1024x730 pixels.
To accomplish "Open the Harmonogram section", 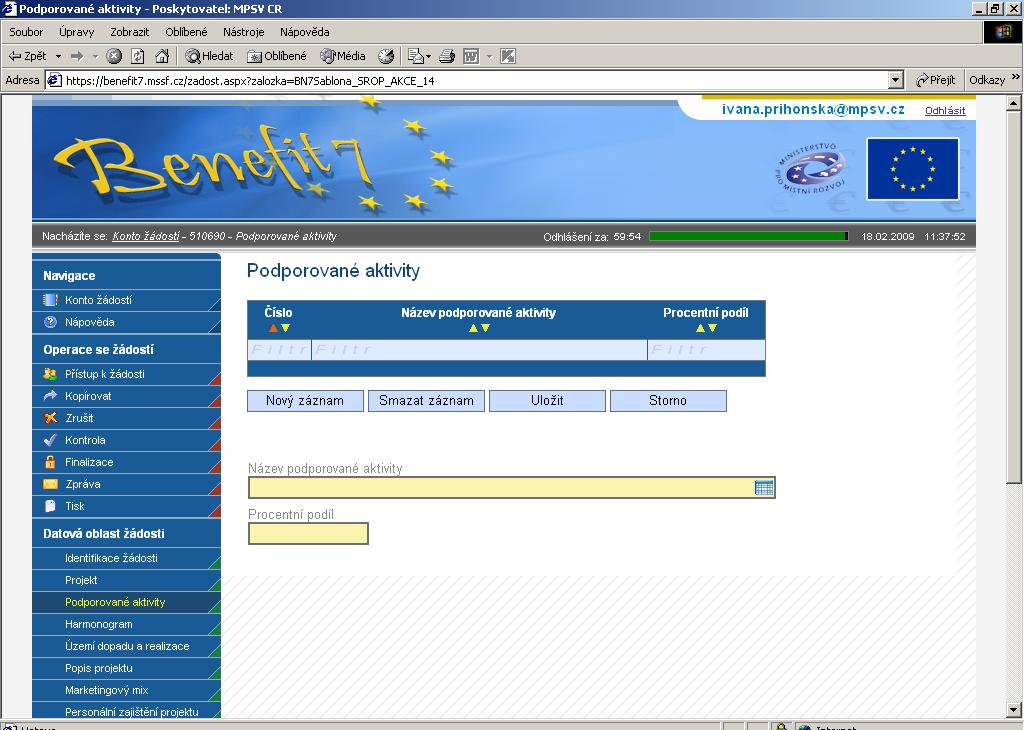I will pos(126,625).
